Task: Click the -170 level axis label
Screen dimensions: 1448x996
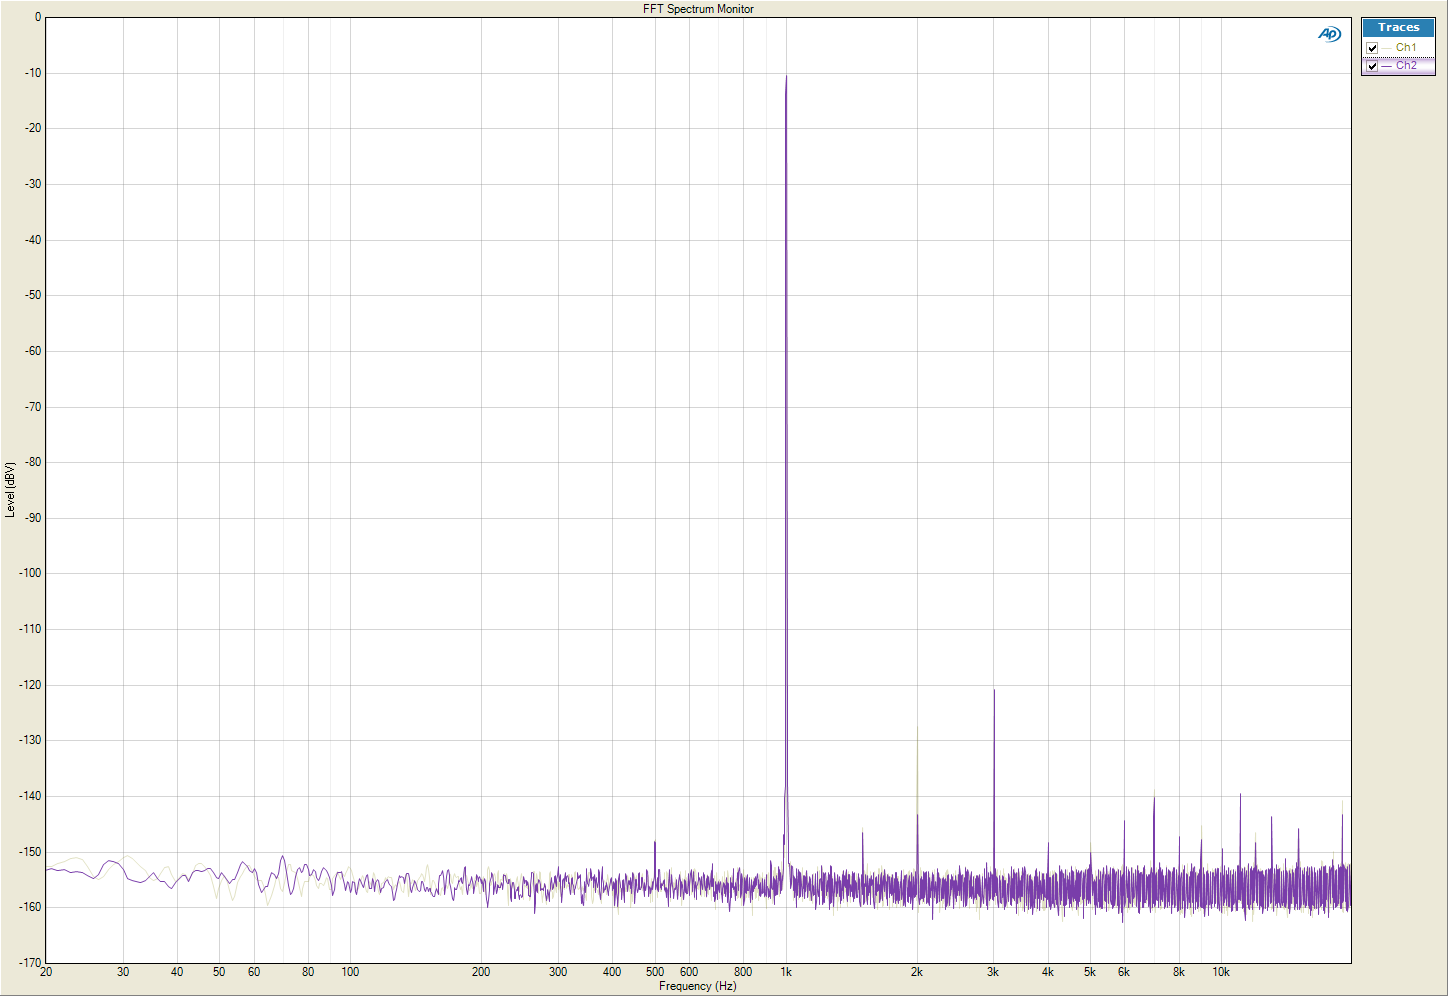Action: point(28,963)
